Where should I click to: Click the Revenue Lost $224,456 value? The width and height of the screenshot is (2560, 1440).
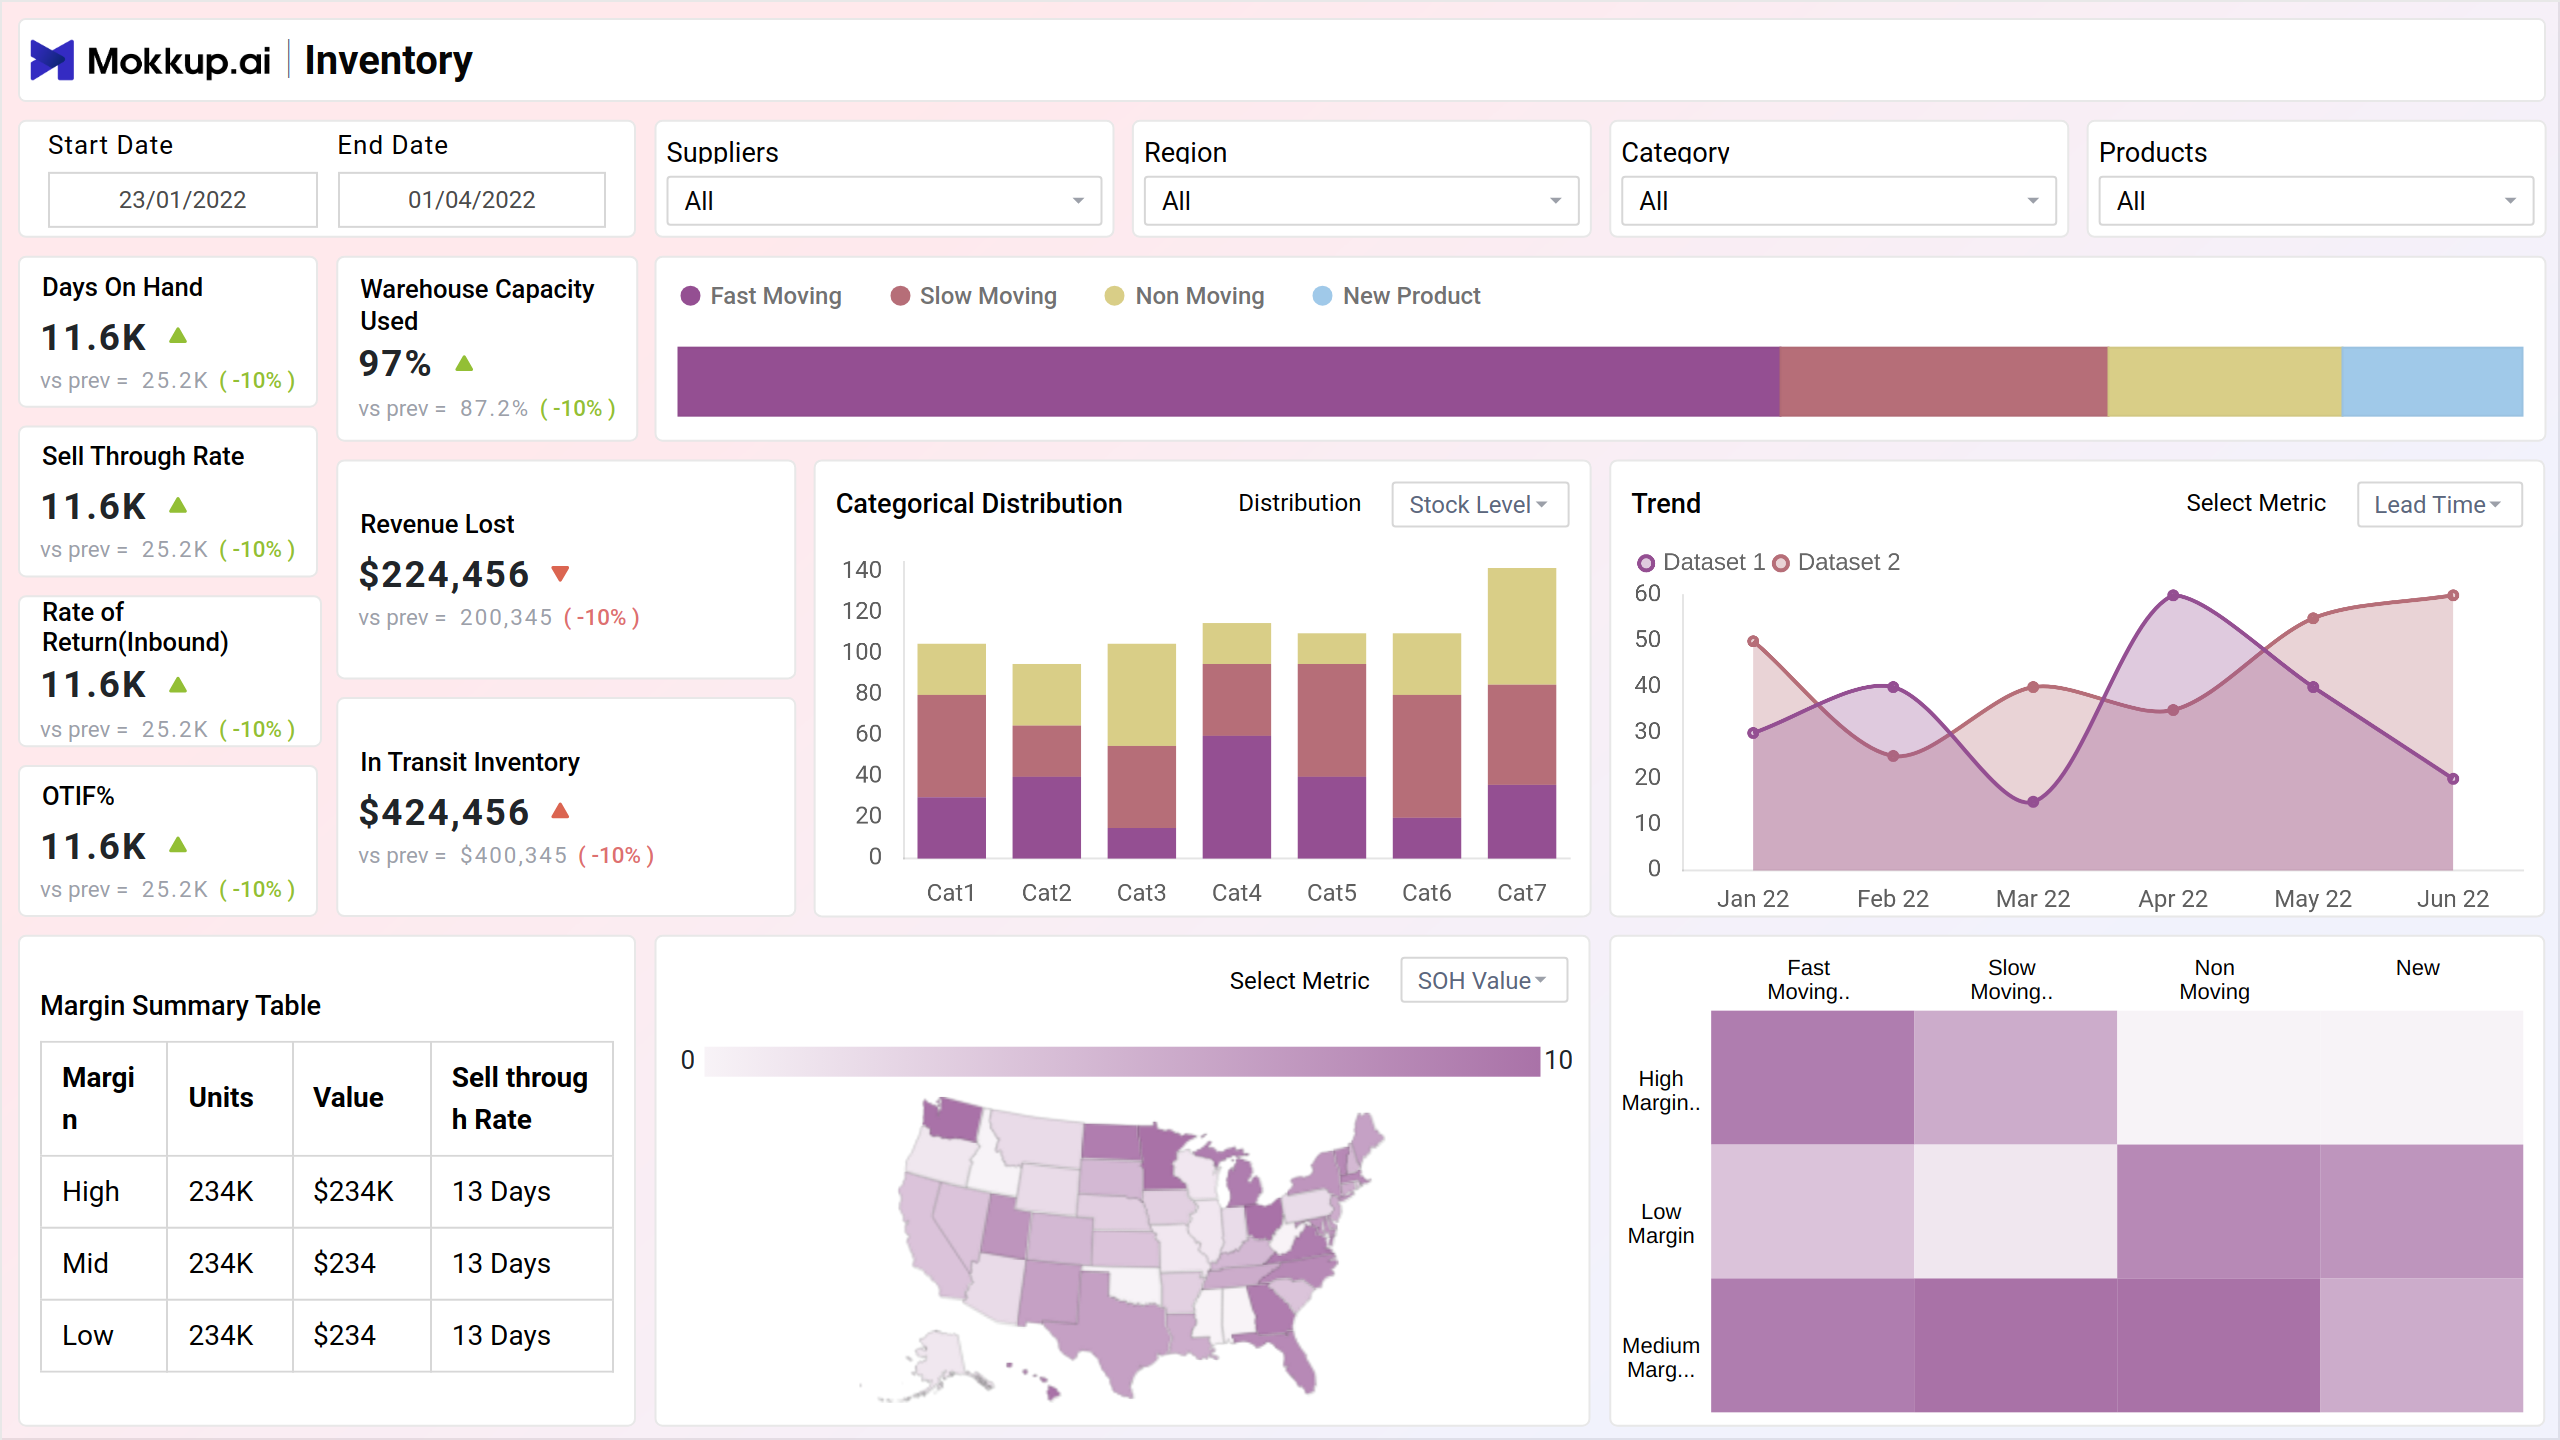(444, 574)
